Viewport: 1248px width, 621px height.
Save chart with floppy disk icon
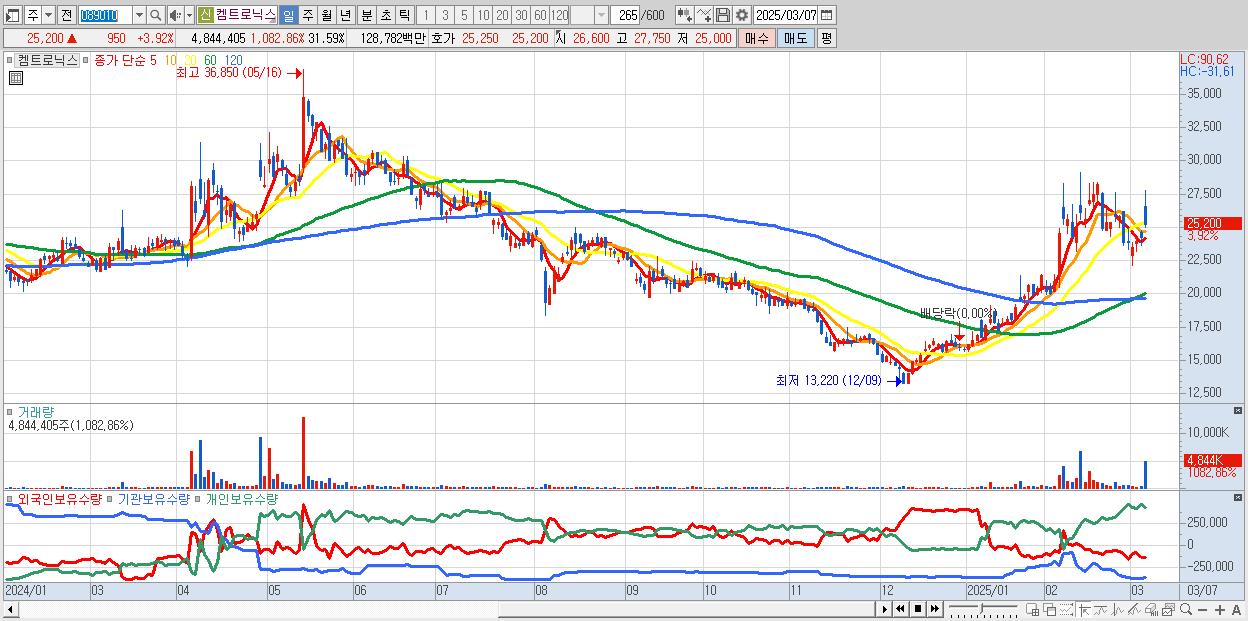click(723, 15)
